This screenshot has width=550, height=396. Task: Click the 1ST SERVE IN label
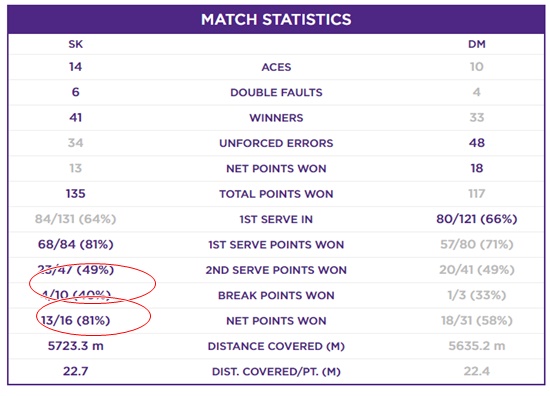(x=276, y=220)
